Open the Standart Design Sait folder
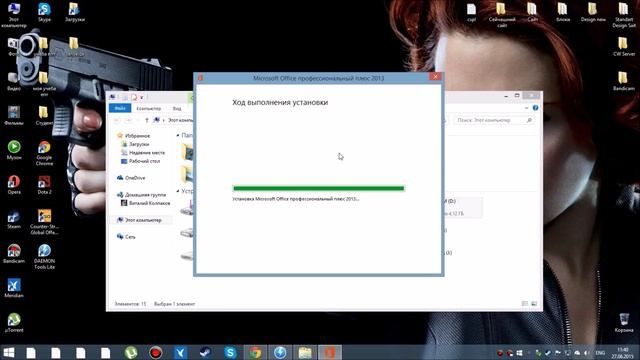Screen dimensions: 640x360 click(624, 15)
